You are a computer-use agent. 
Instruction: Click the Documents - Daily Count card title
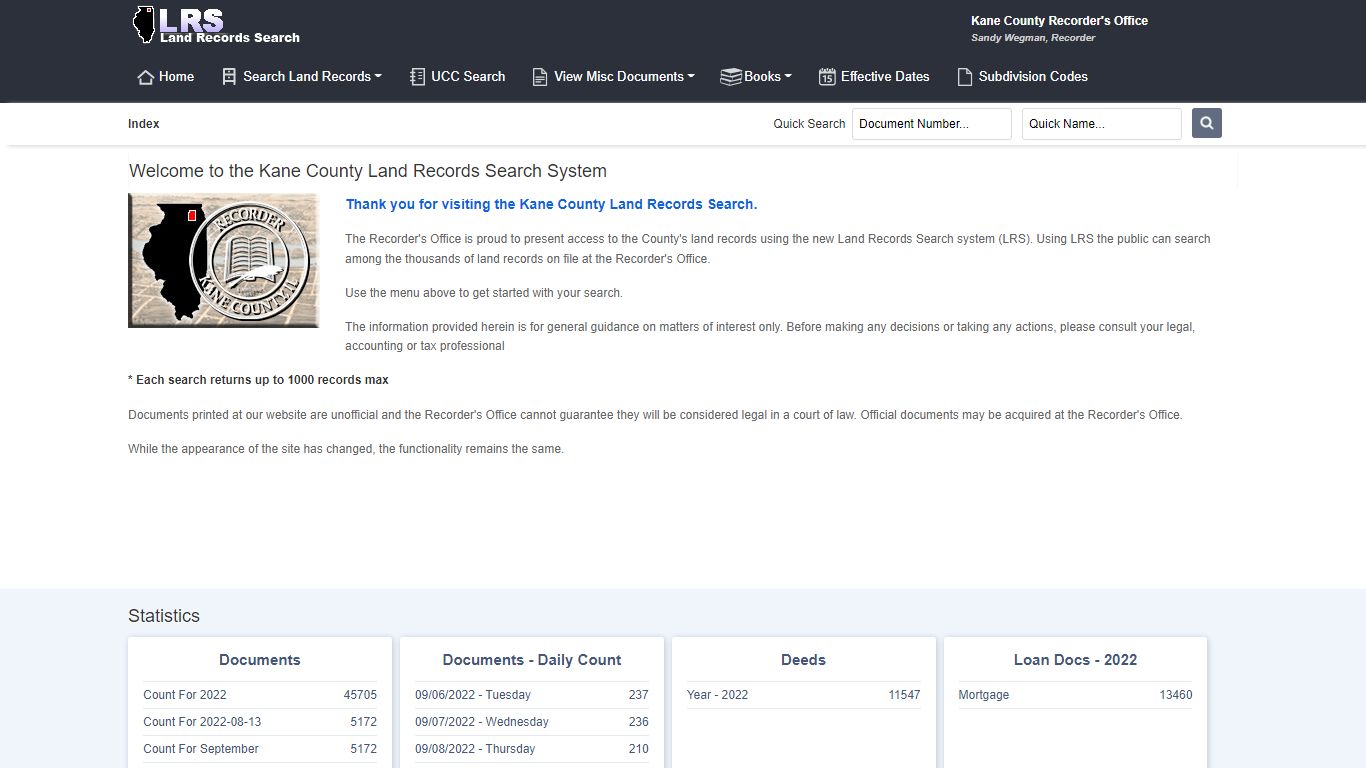tap(532, 660)
